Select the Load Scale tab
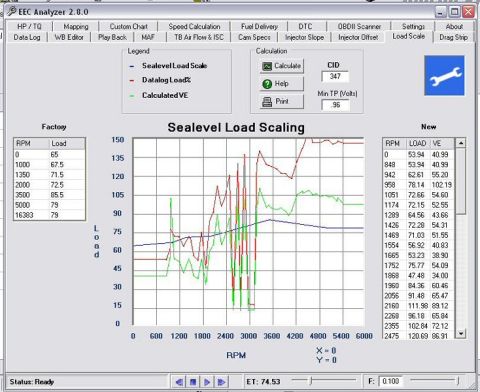480x392 pixels. 409,36
